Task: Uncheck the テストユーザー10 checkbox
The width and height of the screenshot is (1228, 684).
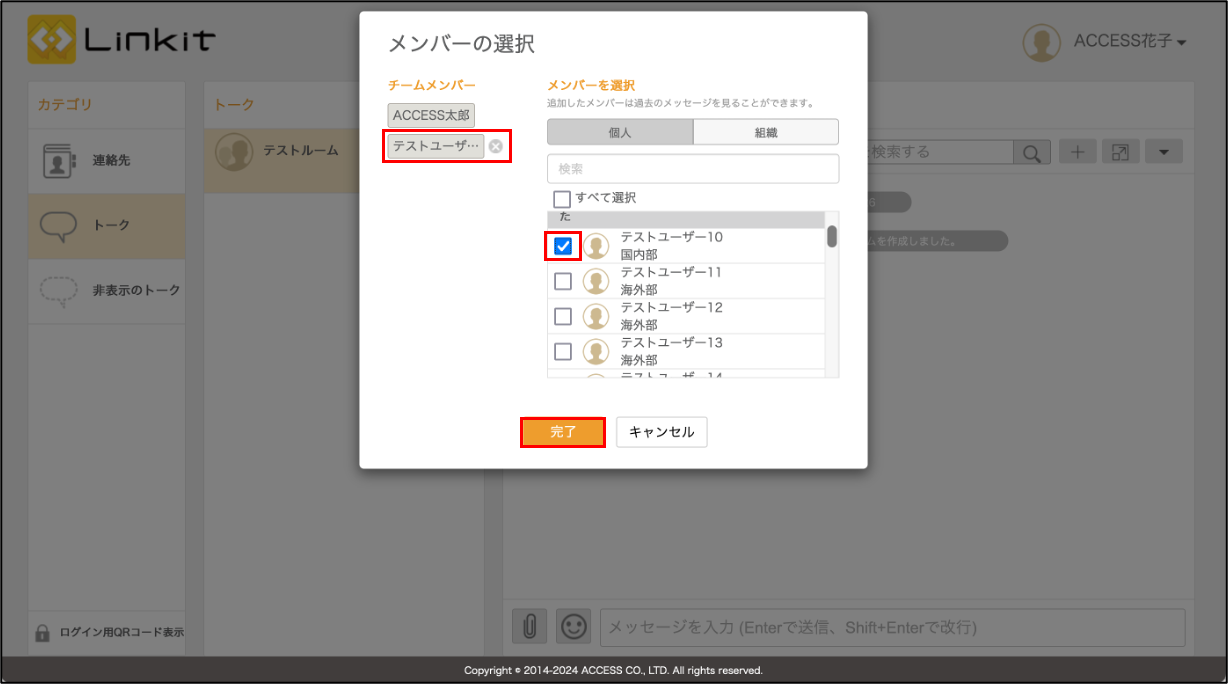Action: pos(563,246)
